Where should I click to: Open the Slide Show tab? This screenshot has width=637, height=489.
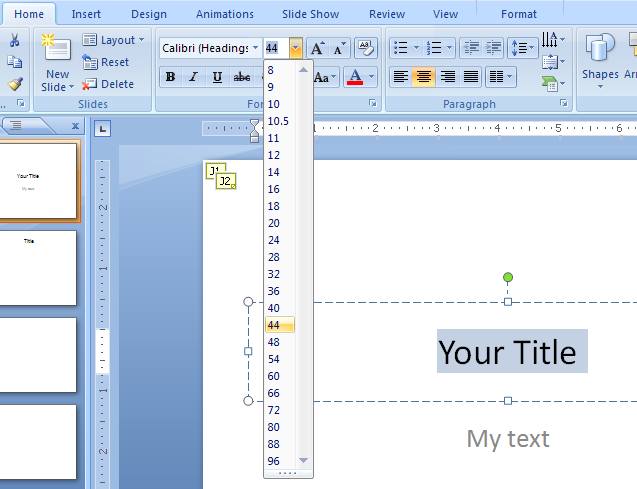[310, 14]
